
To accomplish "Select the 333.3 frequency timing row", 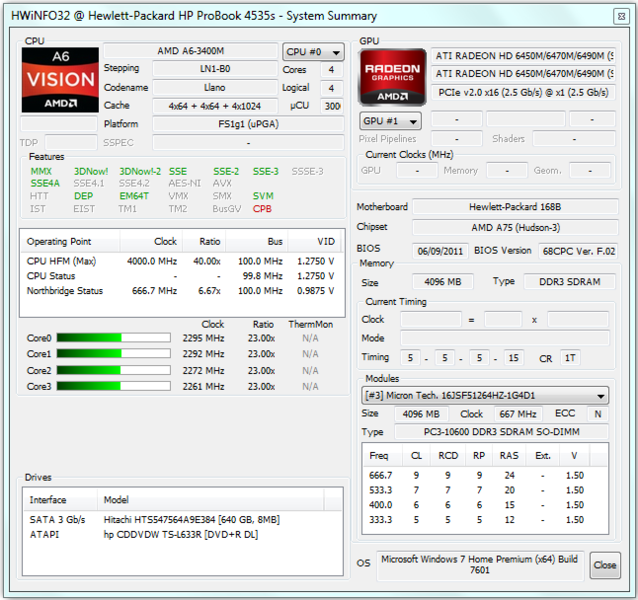I will (485, 519).
